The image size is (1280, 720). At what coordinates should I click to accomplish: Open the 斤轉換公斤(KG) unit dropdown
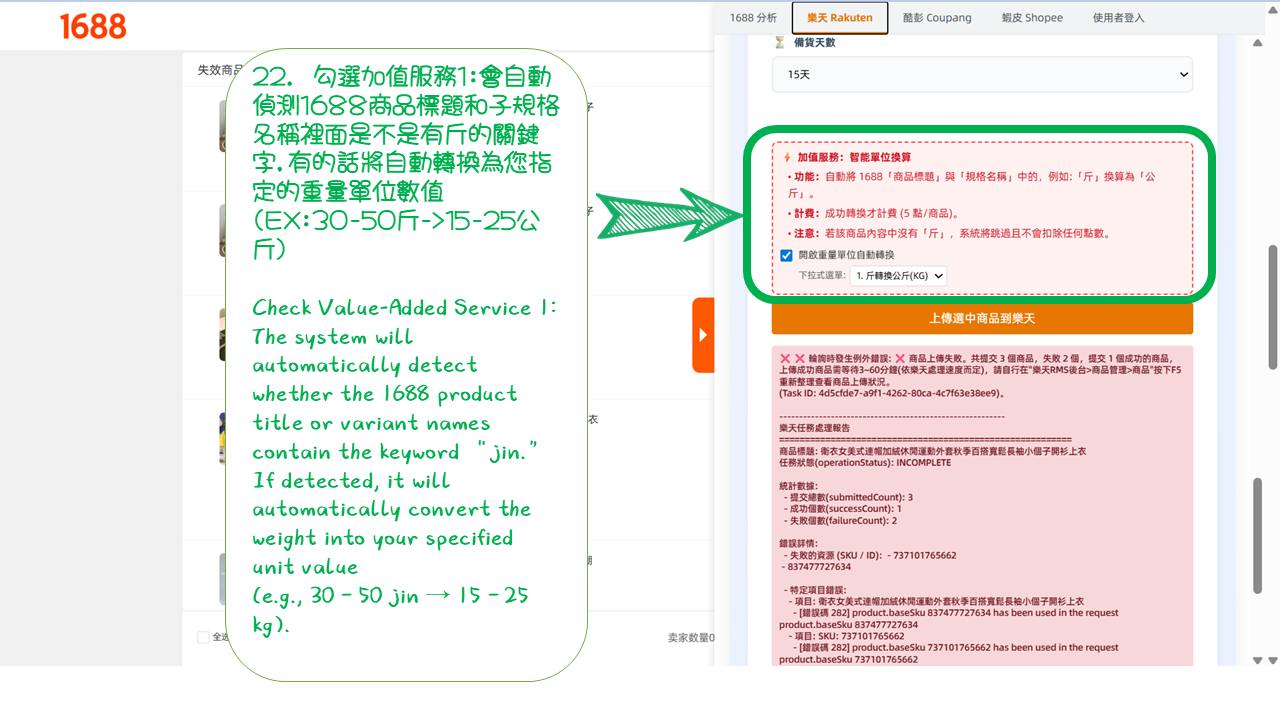tap(898, 276)
